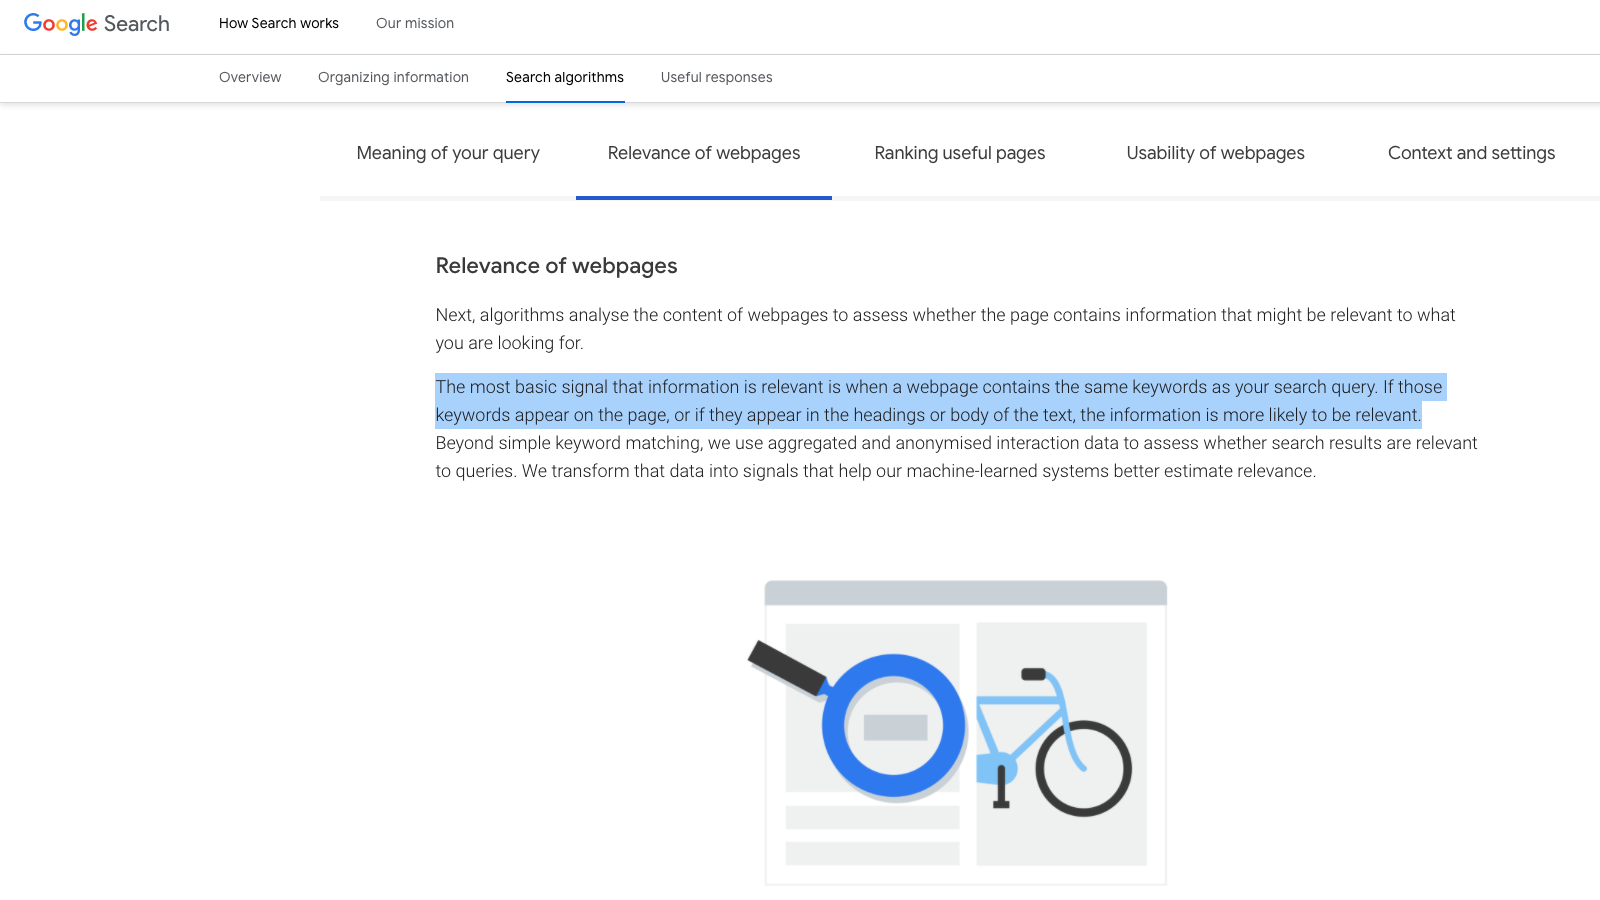Open the How Search works menu item
The image size is (1600, 900).
(x=279, y=23)
